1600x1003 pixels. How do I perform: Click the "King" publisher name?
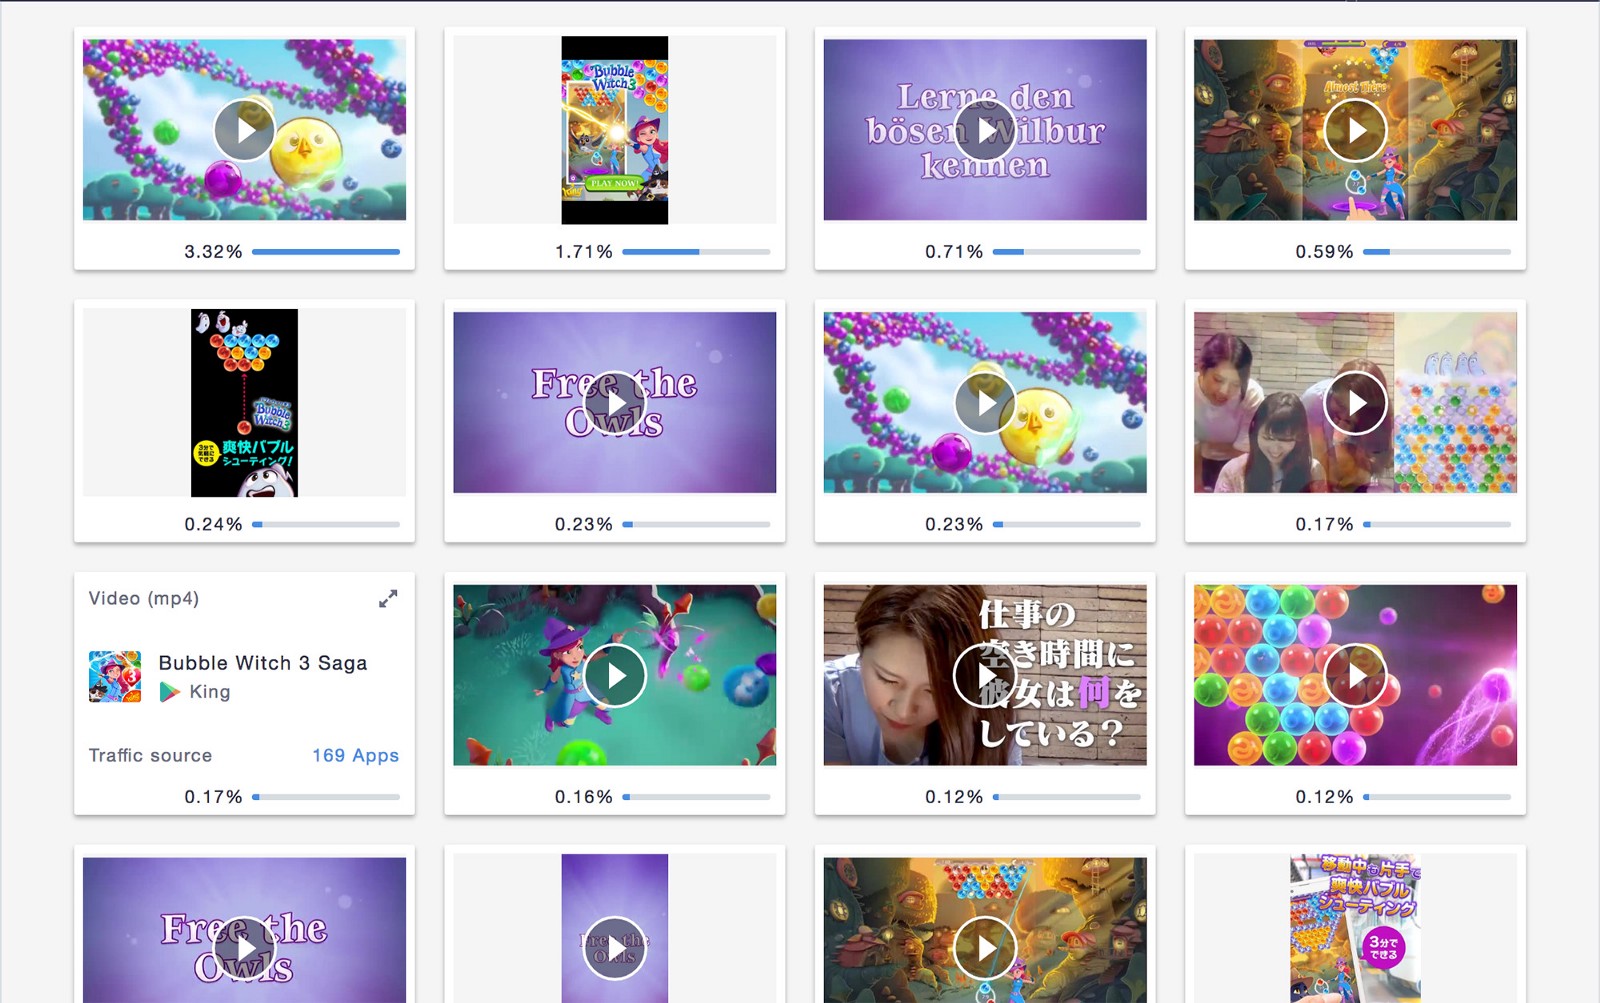(x=210, y=692)
